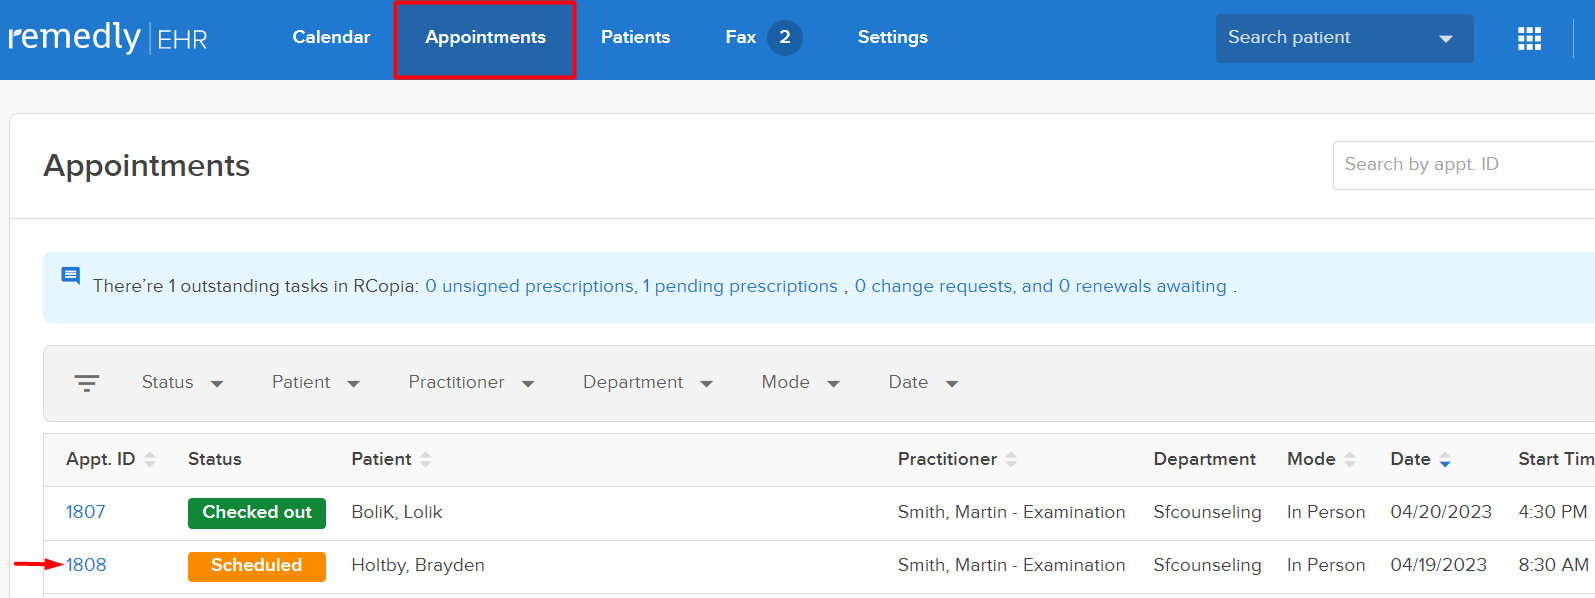Viewport: 1595px width, 598px height.
Task: Open the Search patient dropdown
Action: 1344,38
